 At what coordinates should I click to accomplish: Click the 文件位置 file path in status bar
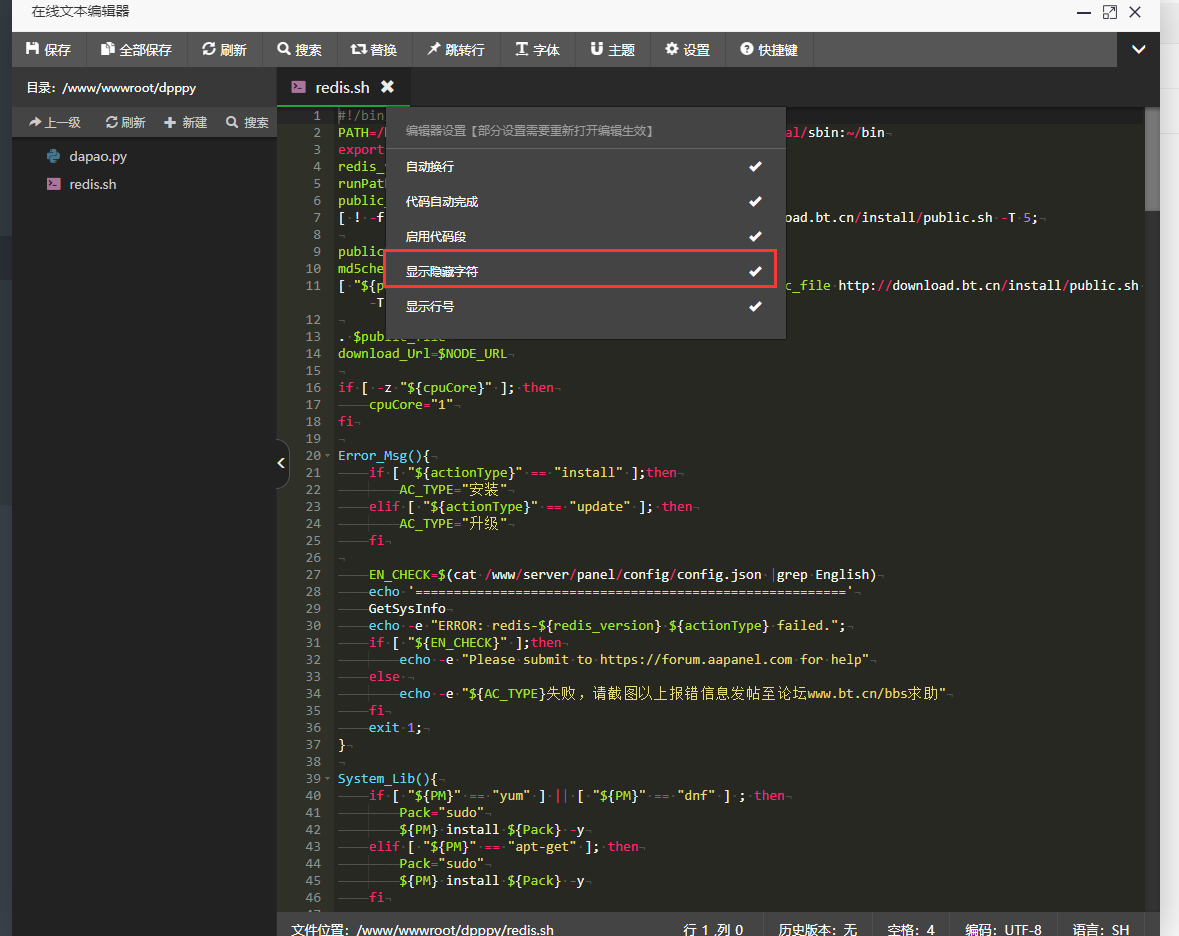[x=422, y=929]
